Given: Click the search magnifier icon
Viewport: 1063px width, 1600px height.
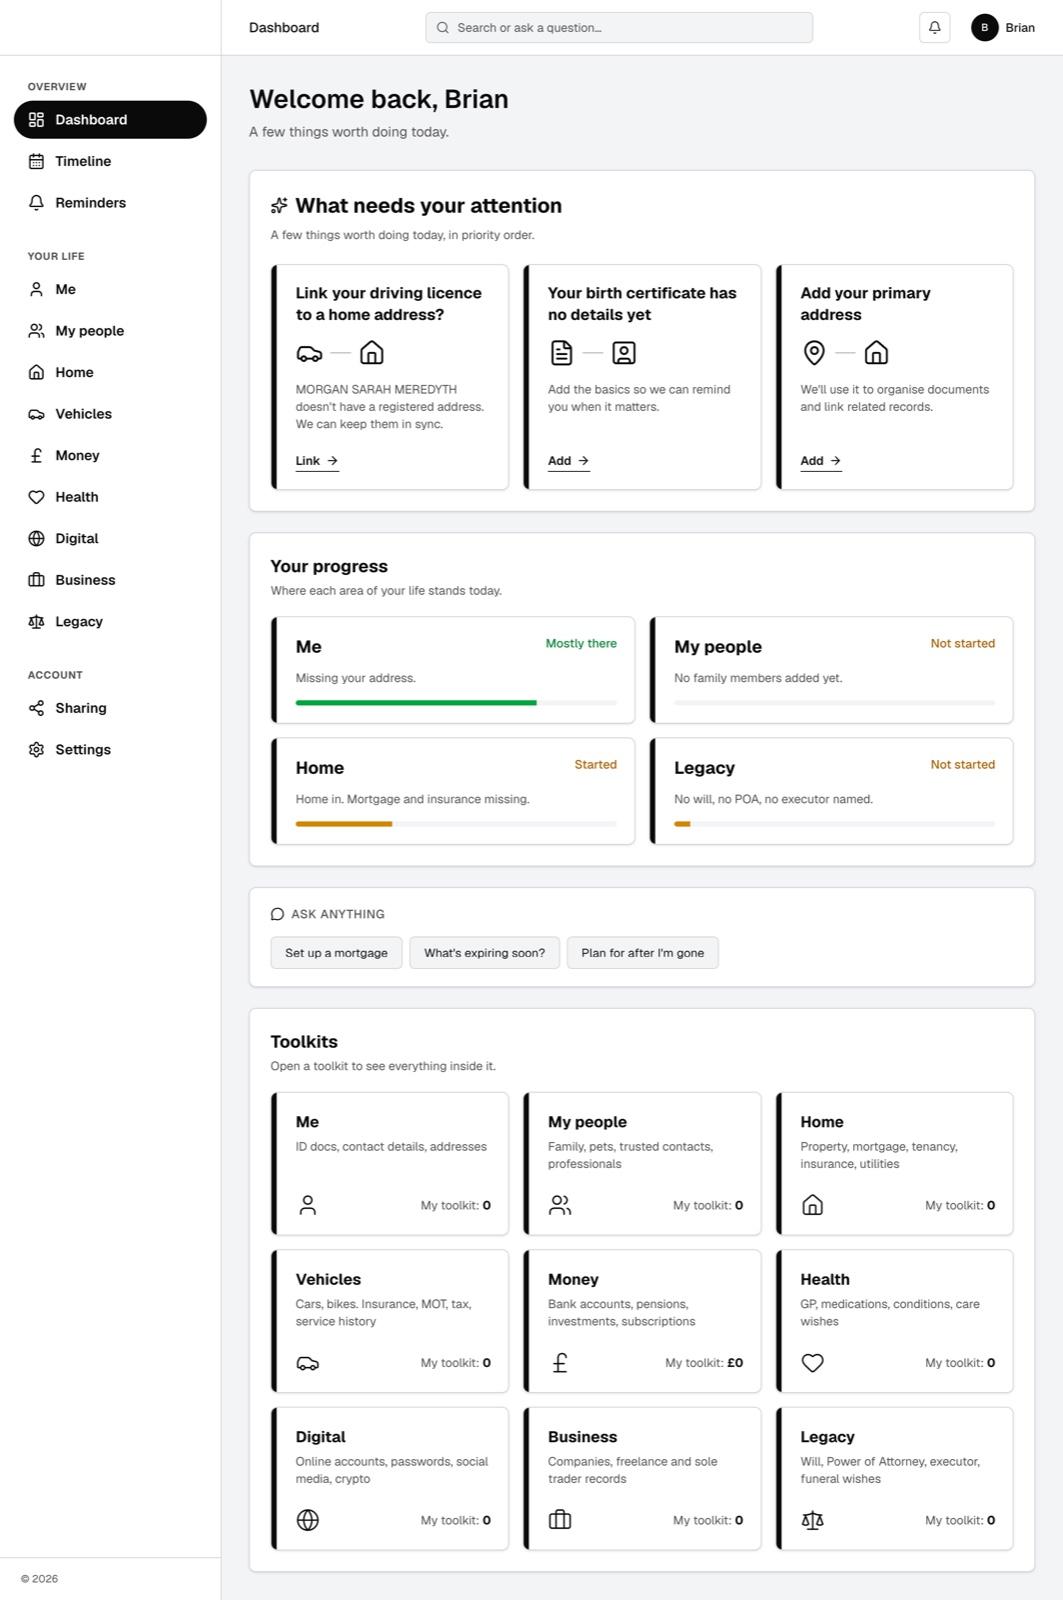Looking at the screenshot, I should click(442, 28).
